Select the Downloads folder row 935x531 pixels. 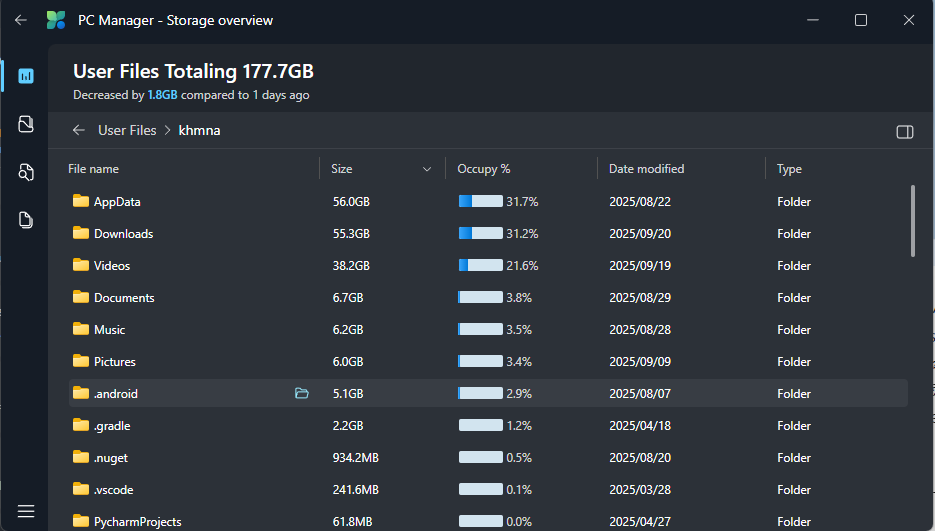coord(488,234)
